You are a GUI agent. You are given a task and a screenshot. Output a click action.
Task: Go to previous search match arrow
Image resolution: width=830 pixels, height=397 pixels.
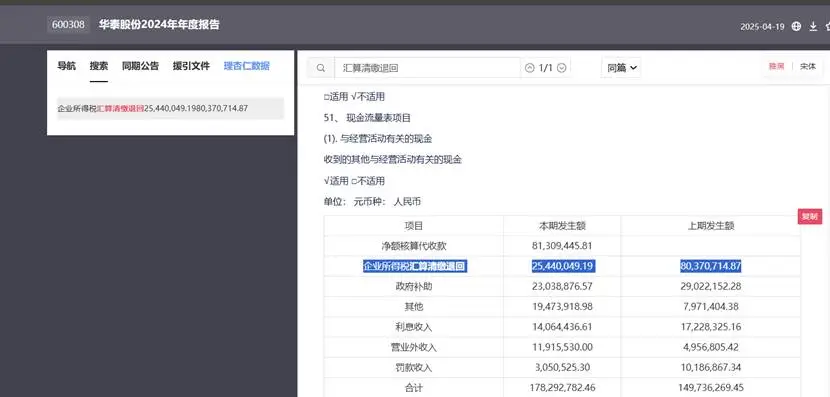[529, 68]
